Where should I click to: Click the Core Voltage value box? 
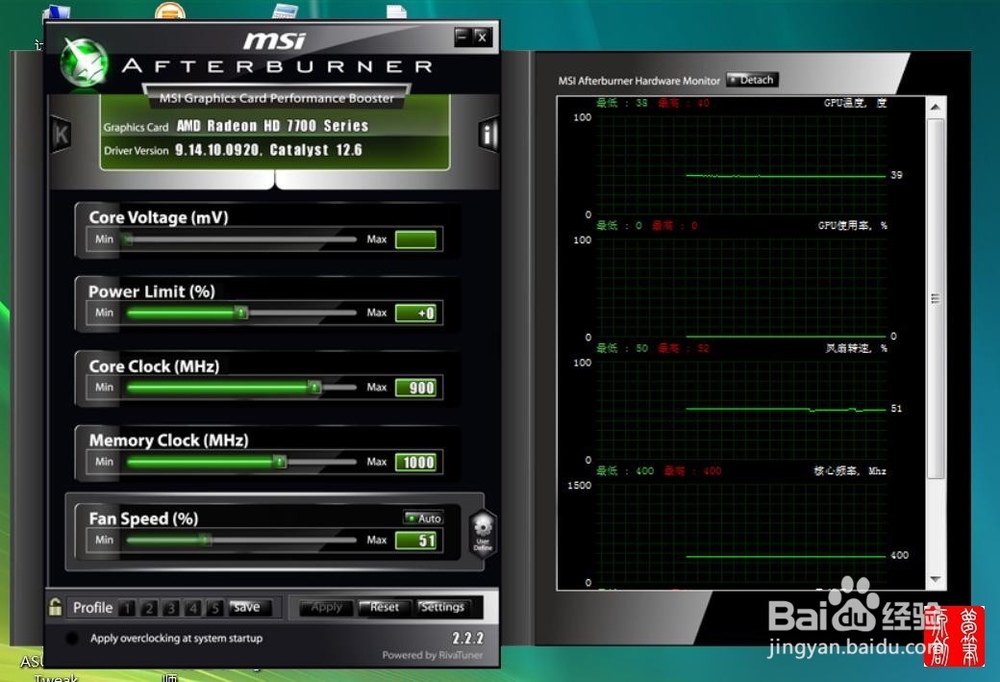416,239
